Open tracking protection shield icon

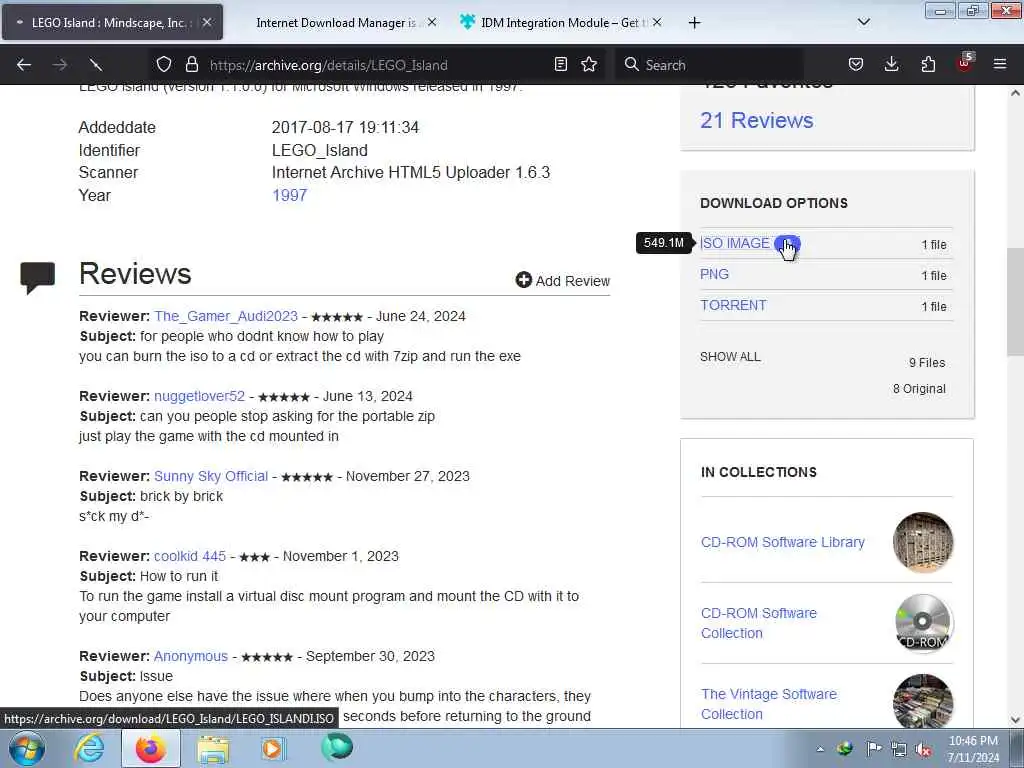(164, 65)
